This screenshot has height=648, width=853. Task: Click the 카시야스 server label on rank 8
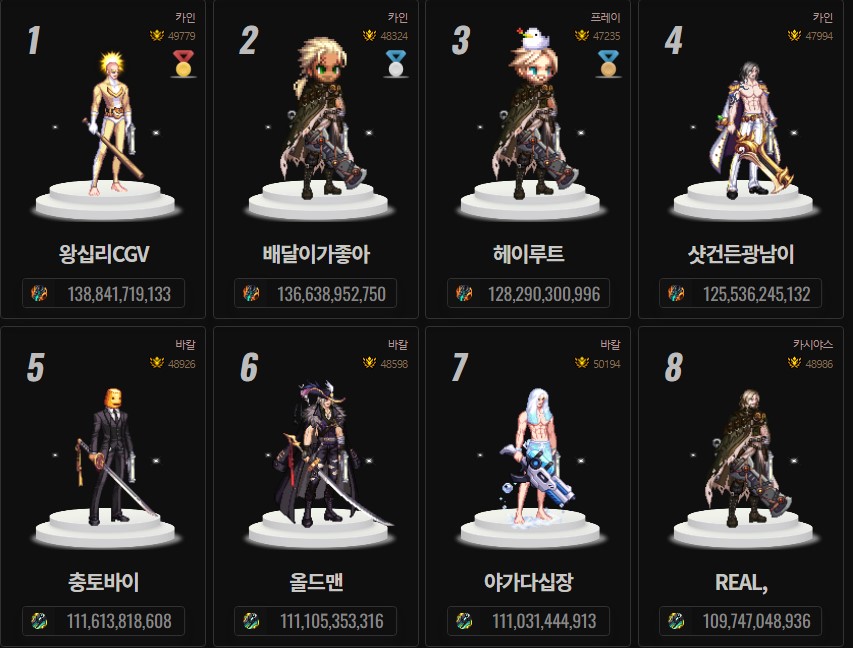[813, 344]
